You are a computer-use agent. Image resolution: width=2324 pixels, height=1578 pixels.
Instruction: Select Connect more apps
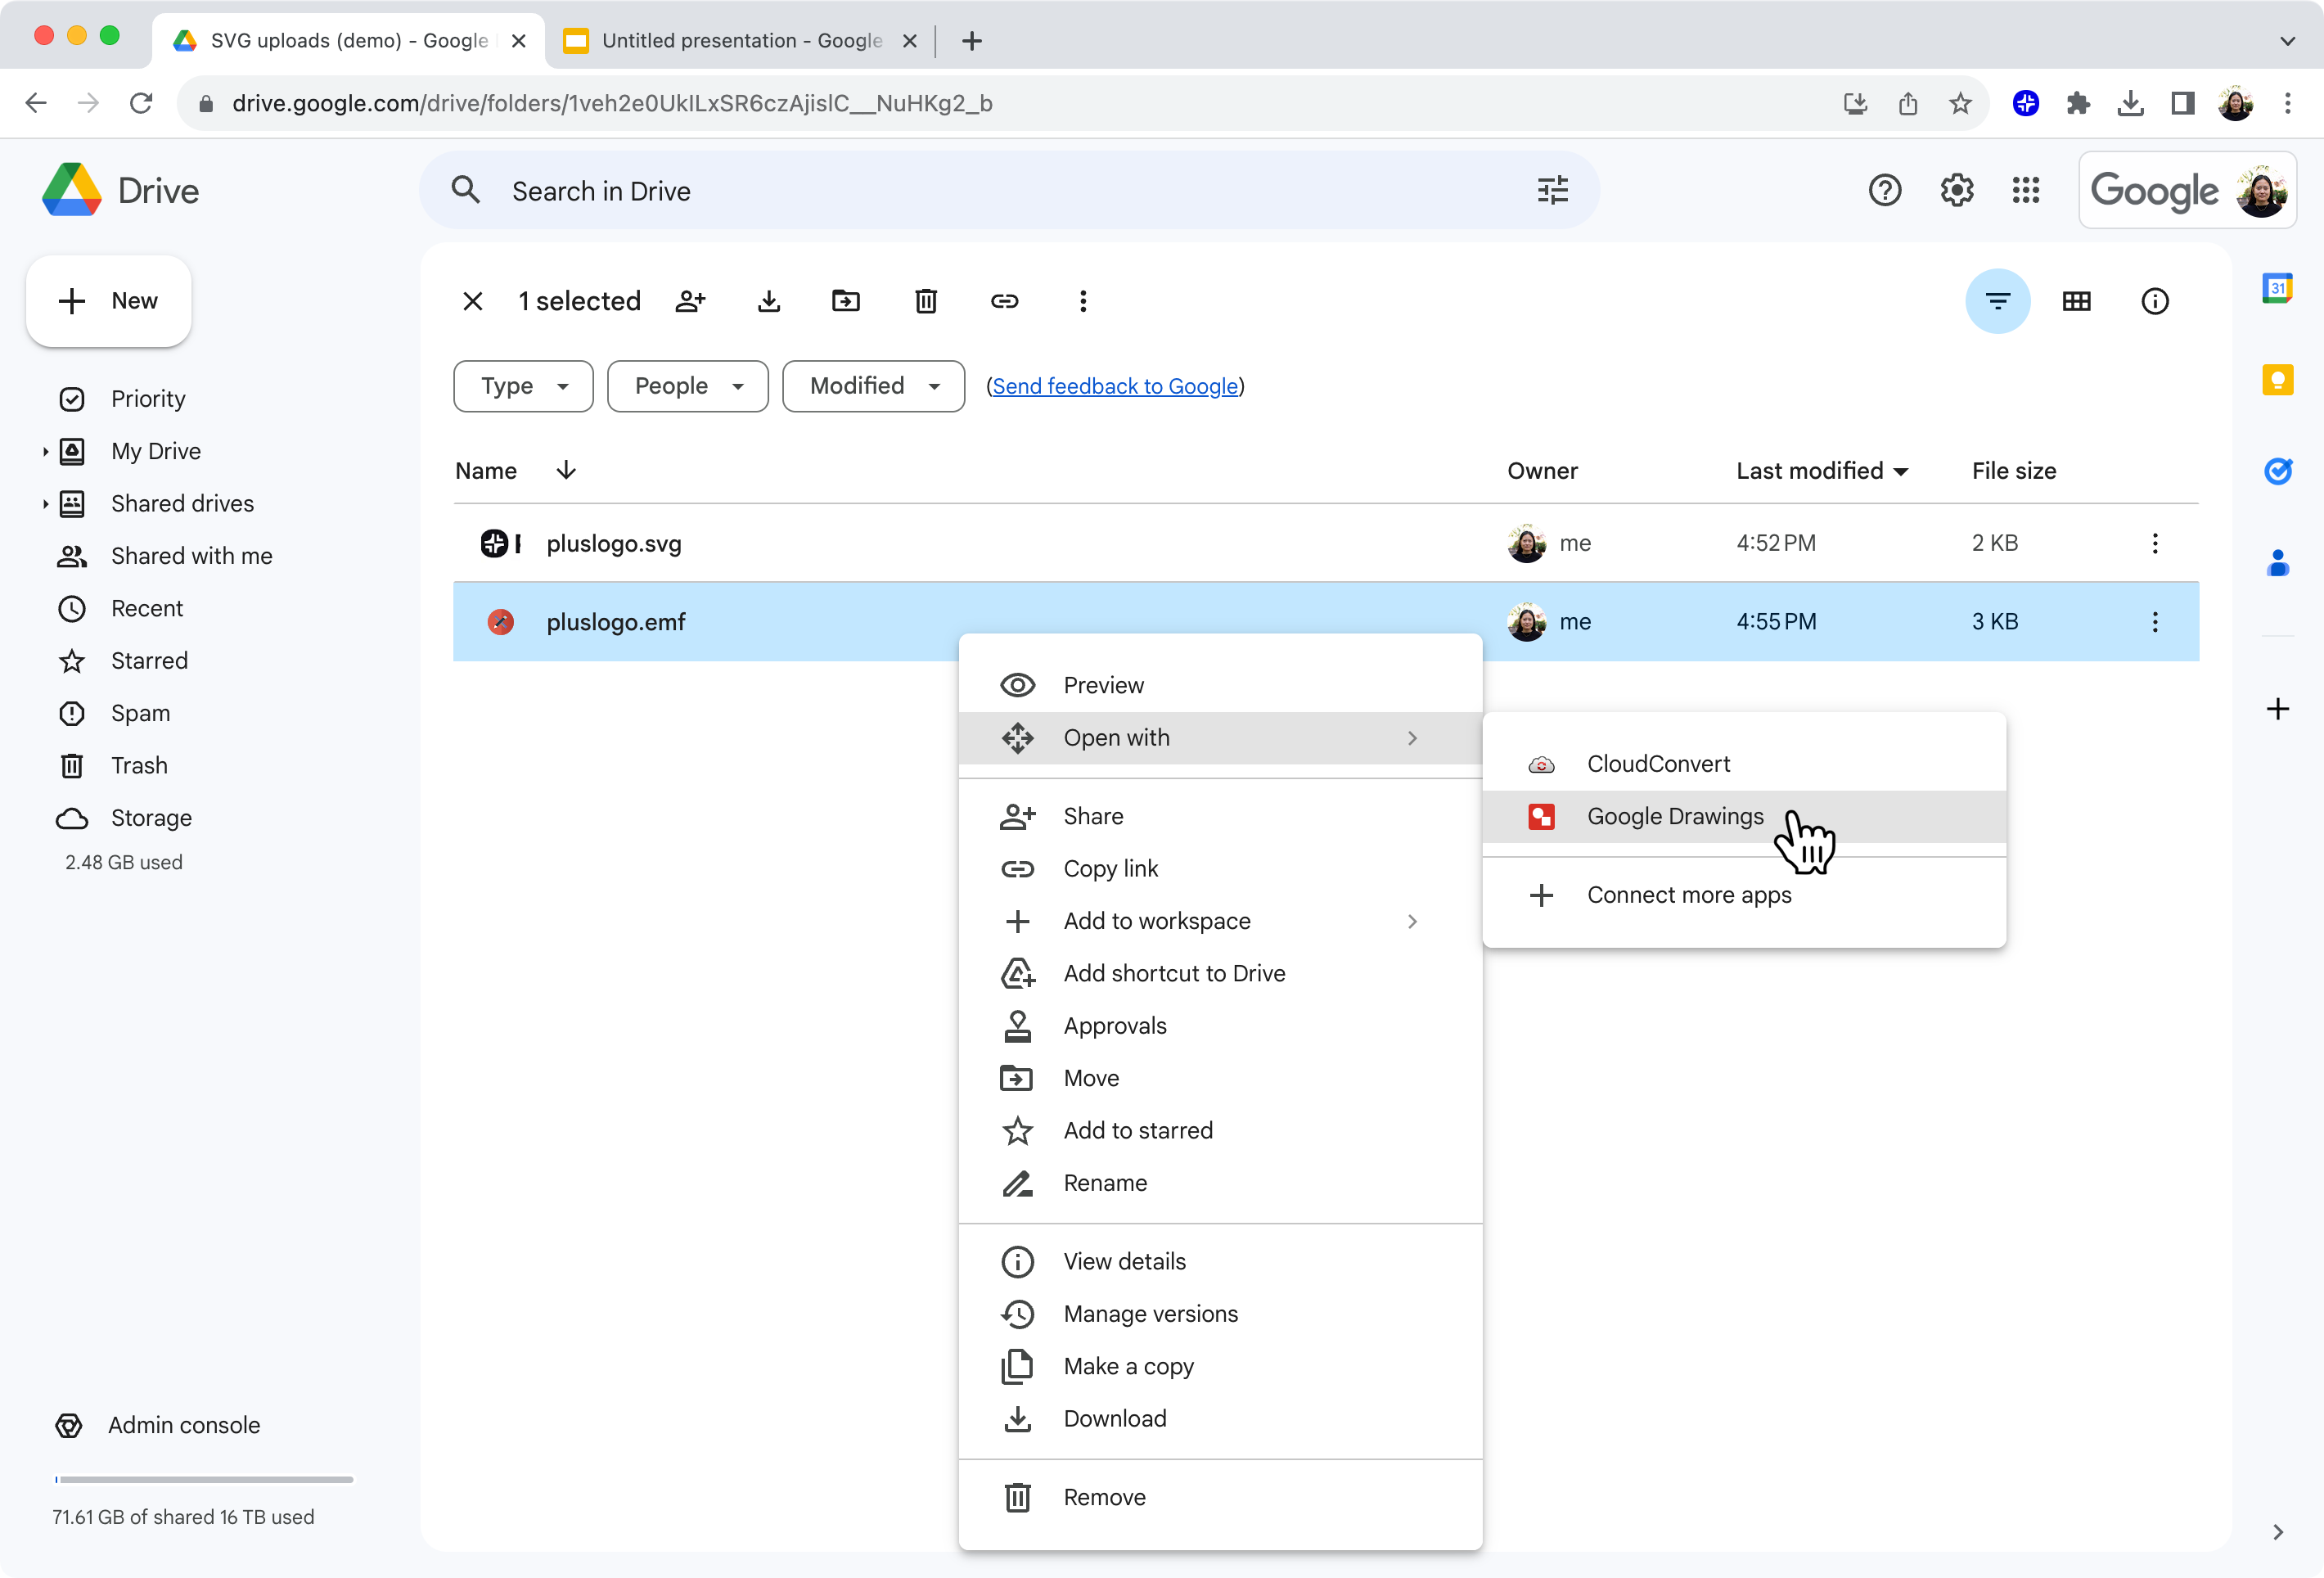click(1743, 895)
